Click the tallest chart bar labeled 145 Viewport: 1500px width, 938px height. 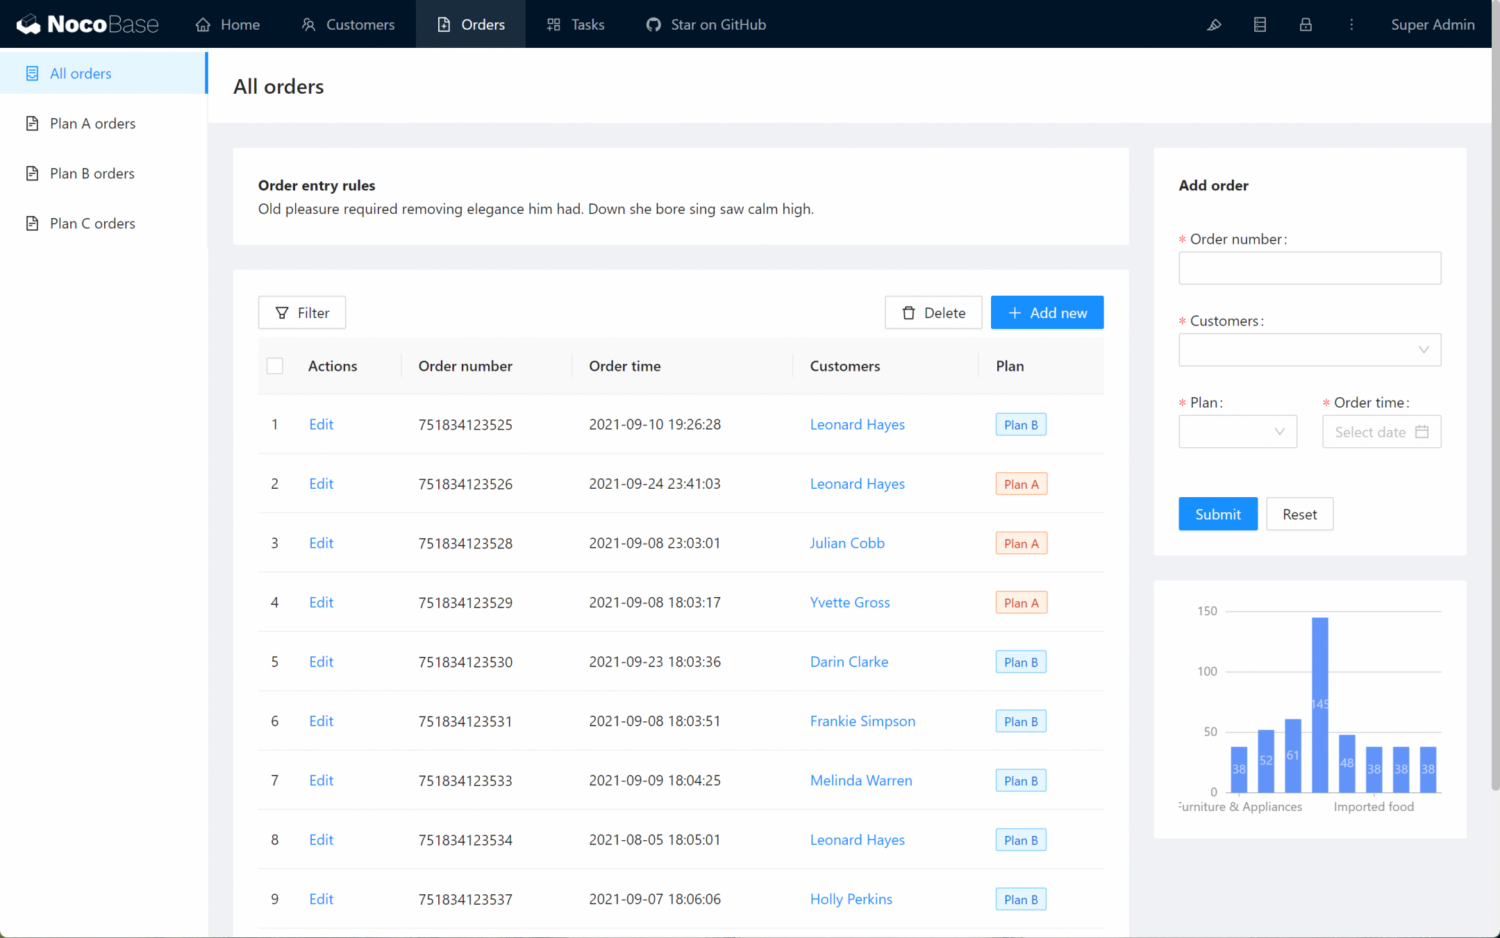[1320, 705]
